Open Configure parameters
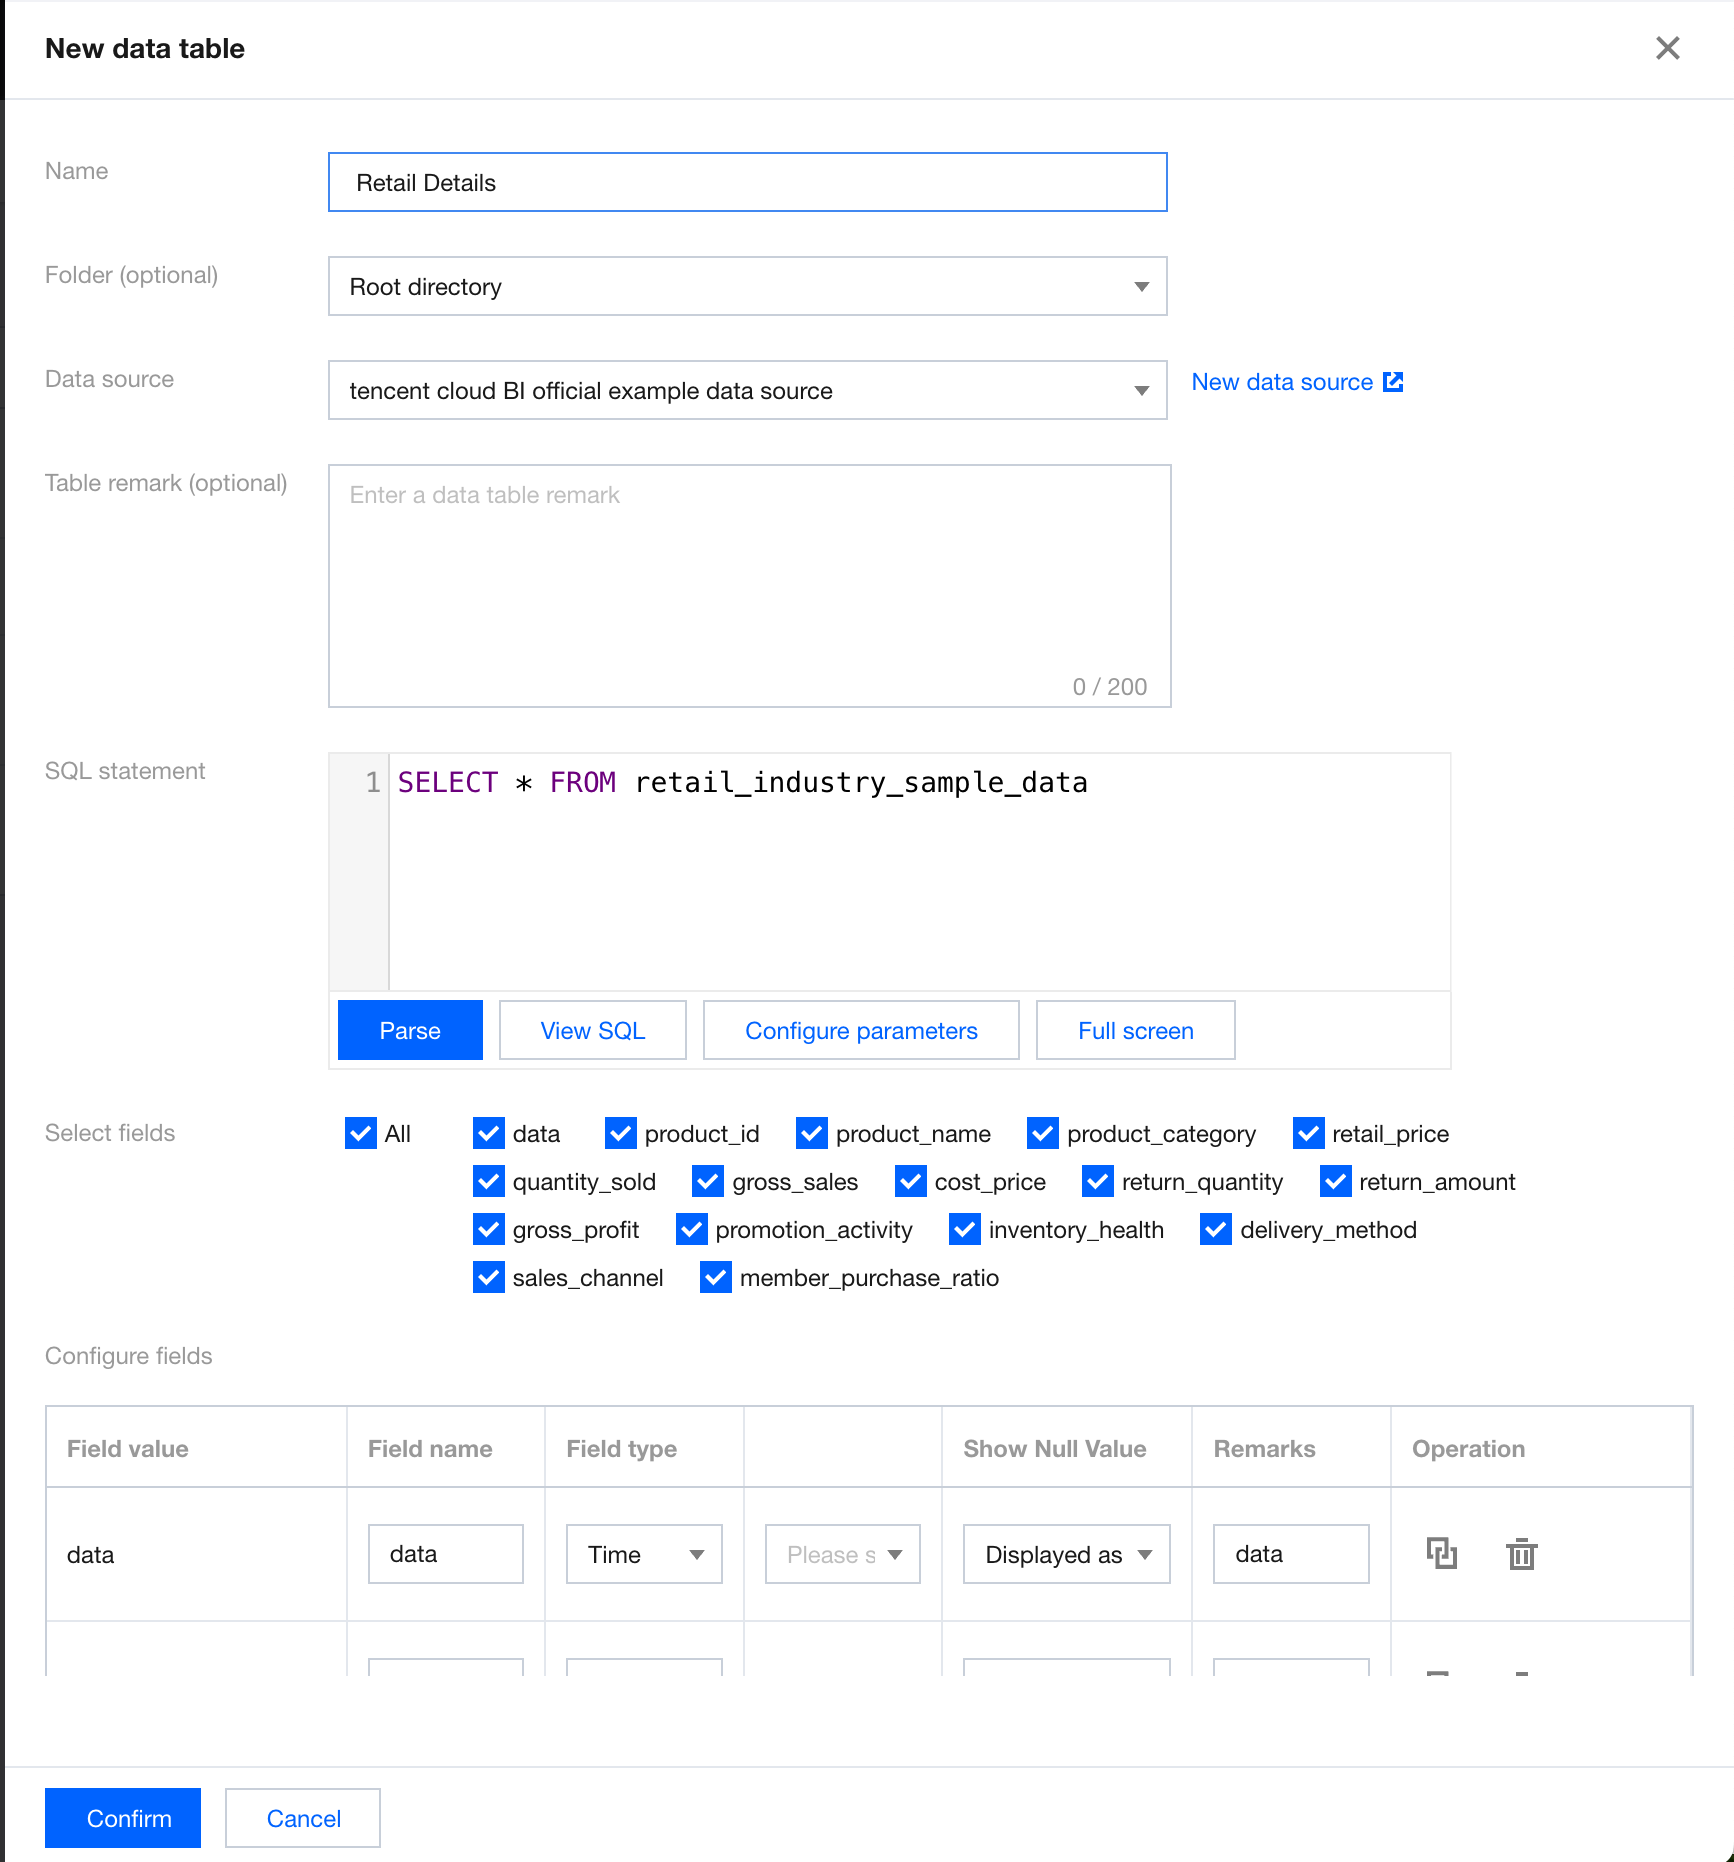Image resolution: width=1734 pixels, height=1862 pixels. click(861, 1030)
